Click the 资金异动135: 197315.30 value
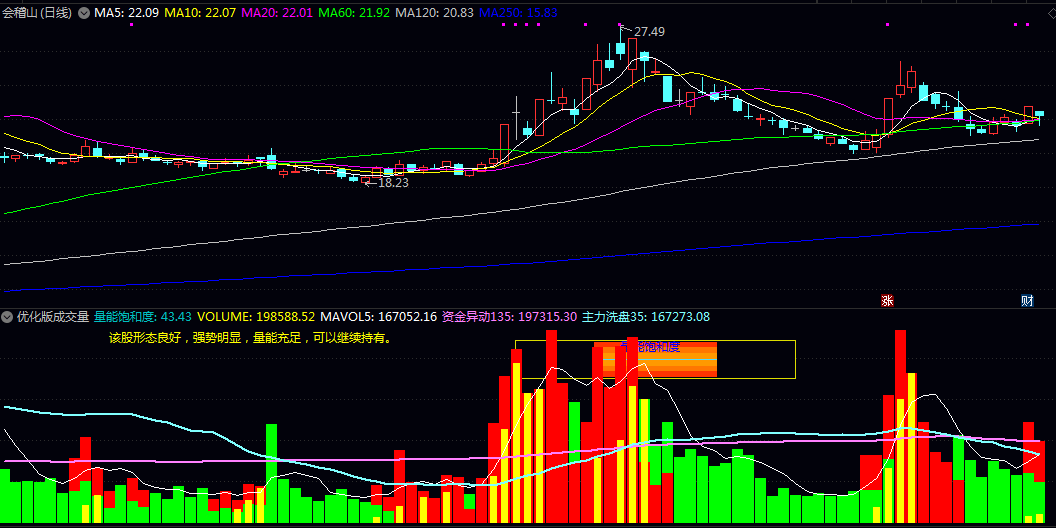The height and width of the screenshot is (528, 1056). click(x=509, y=317)
